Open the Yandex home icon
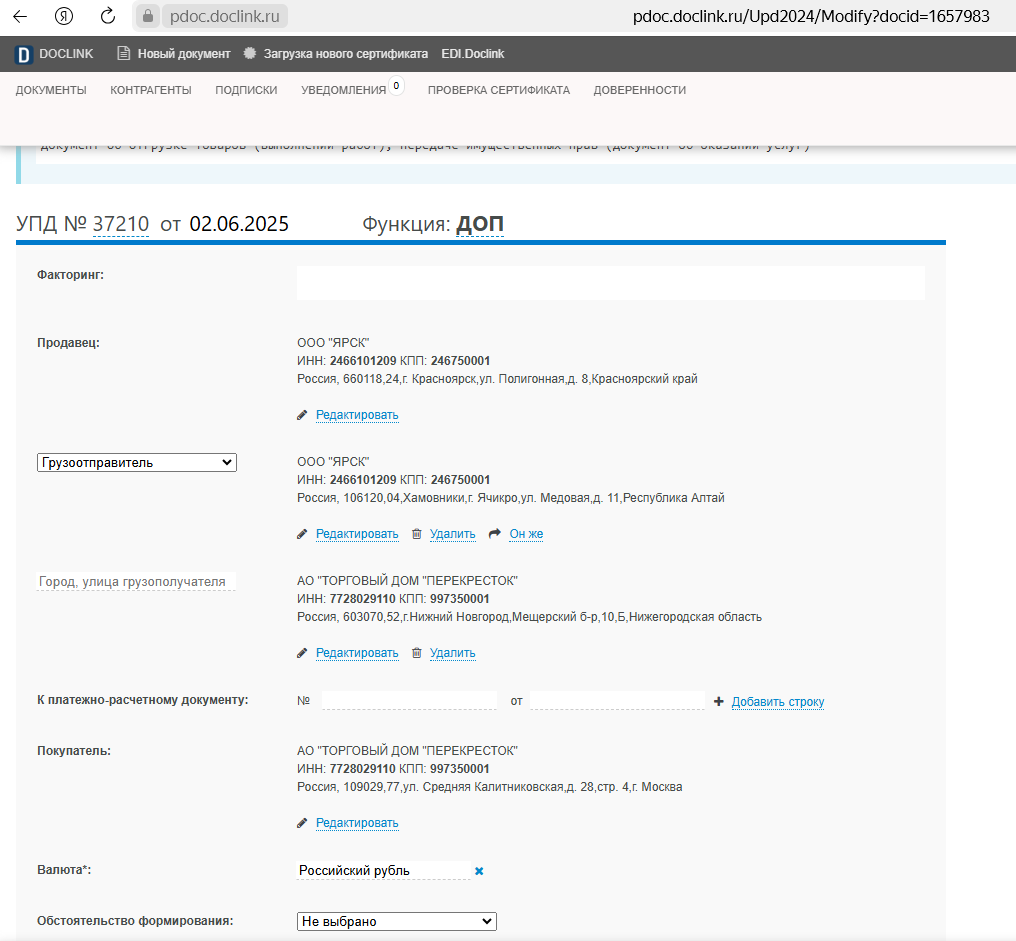Viewport: 1016px width, 941px height. point(64,16)
